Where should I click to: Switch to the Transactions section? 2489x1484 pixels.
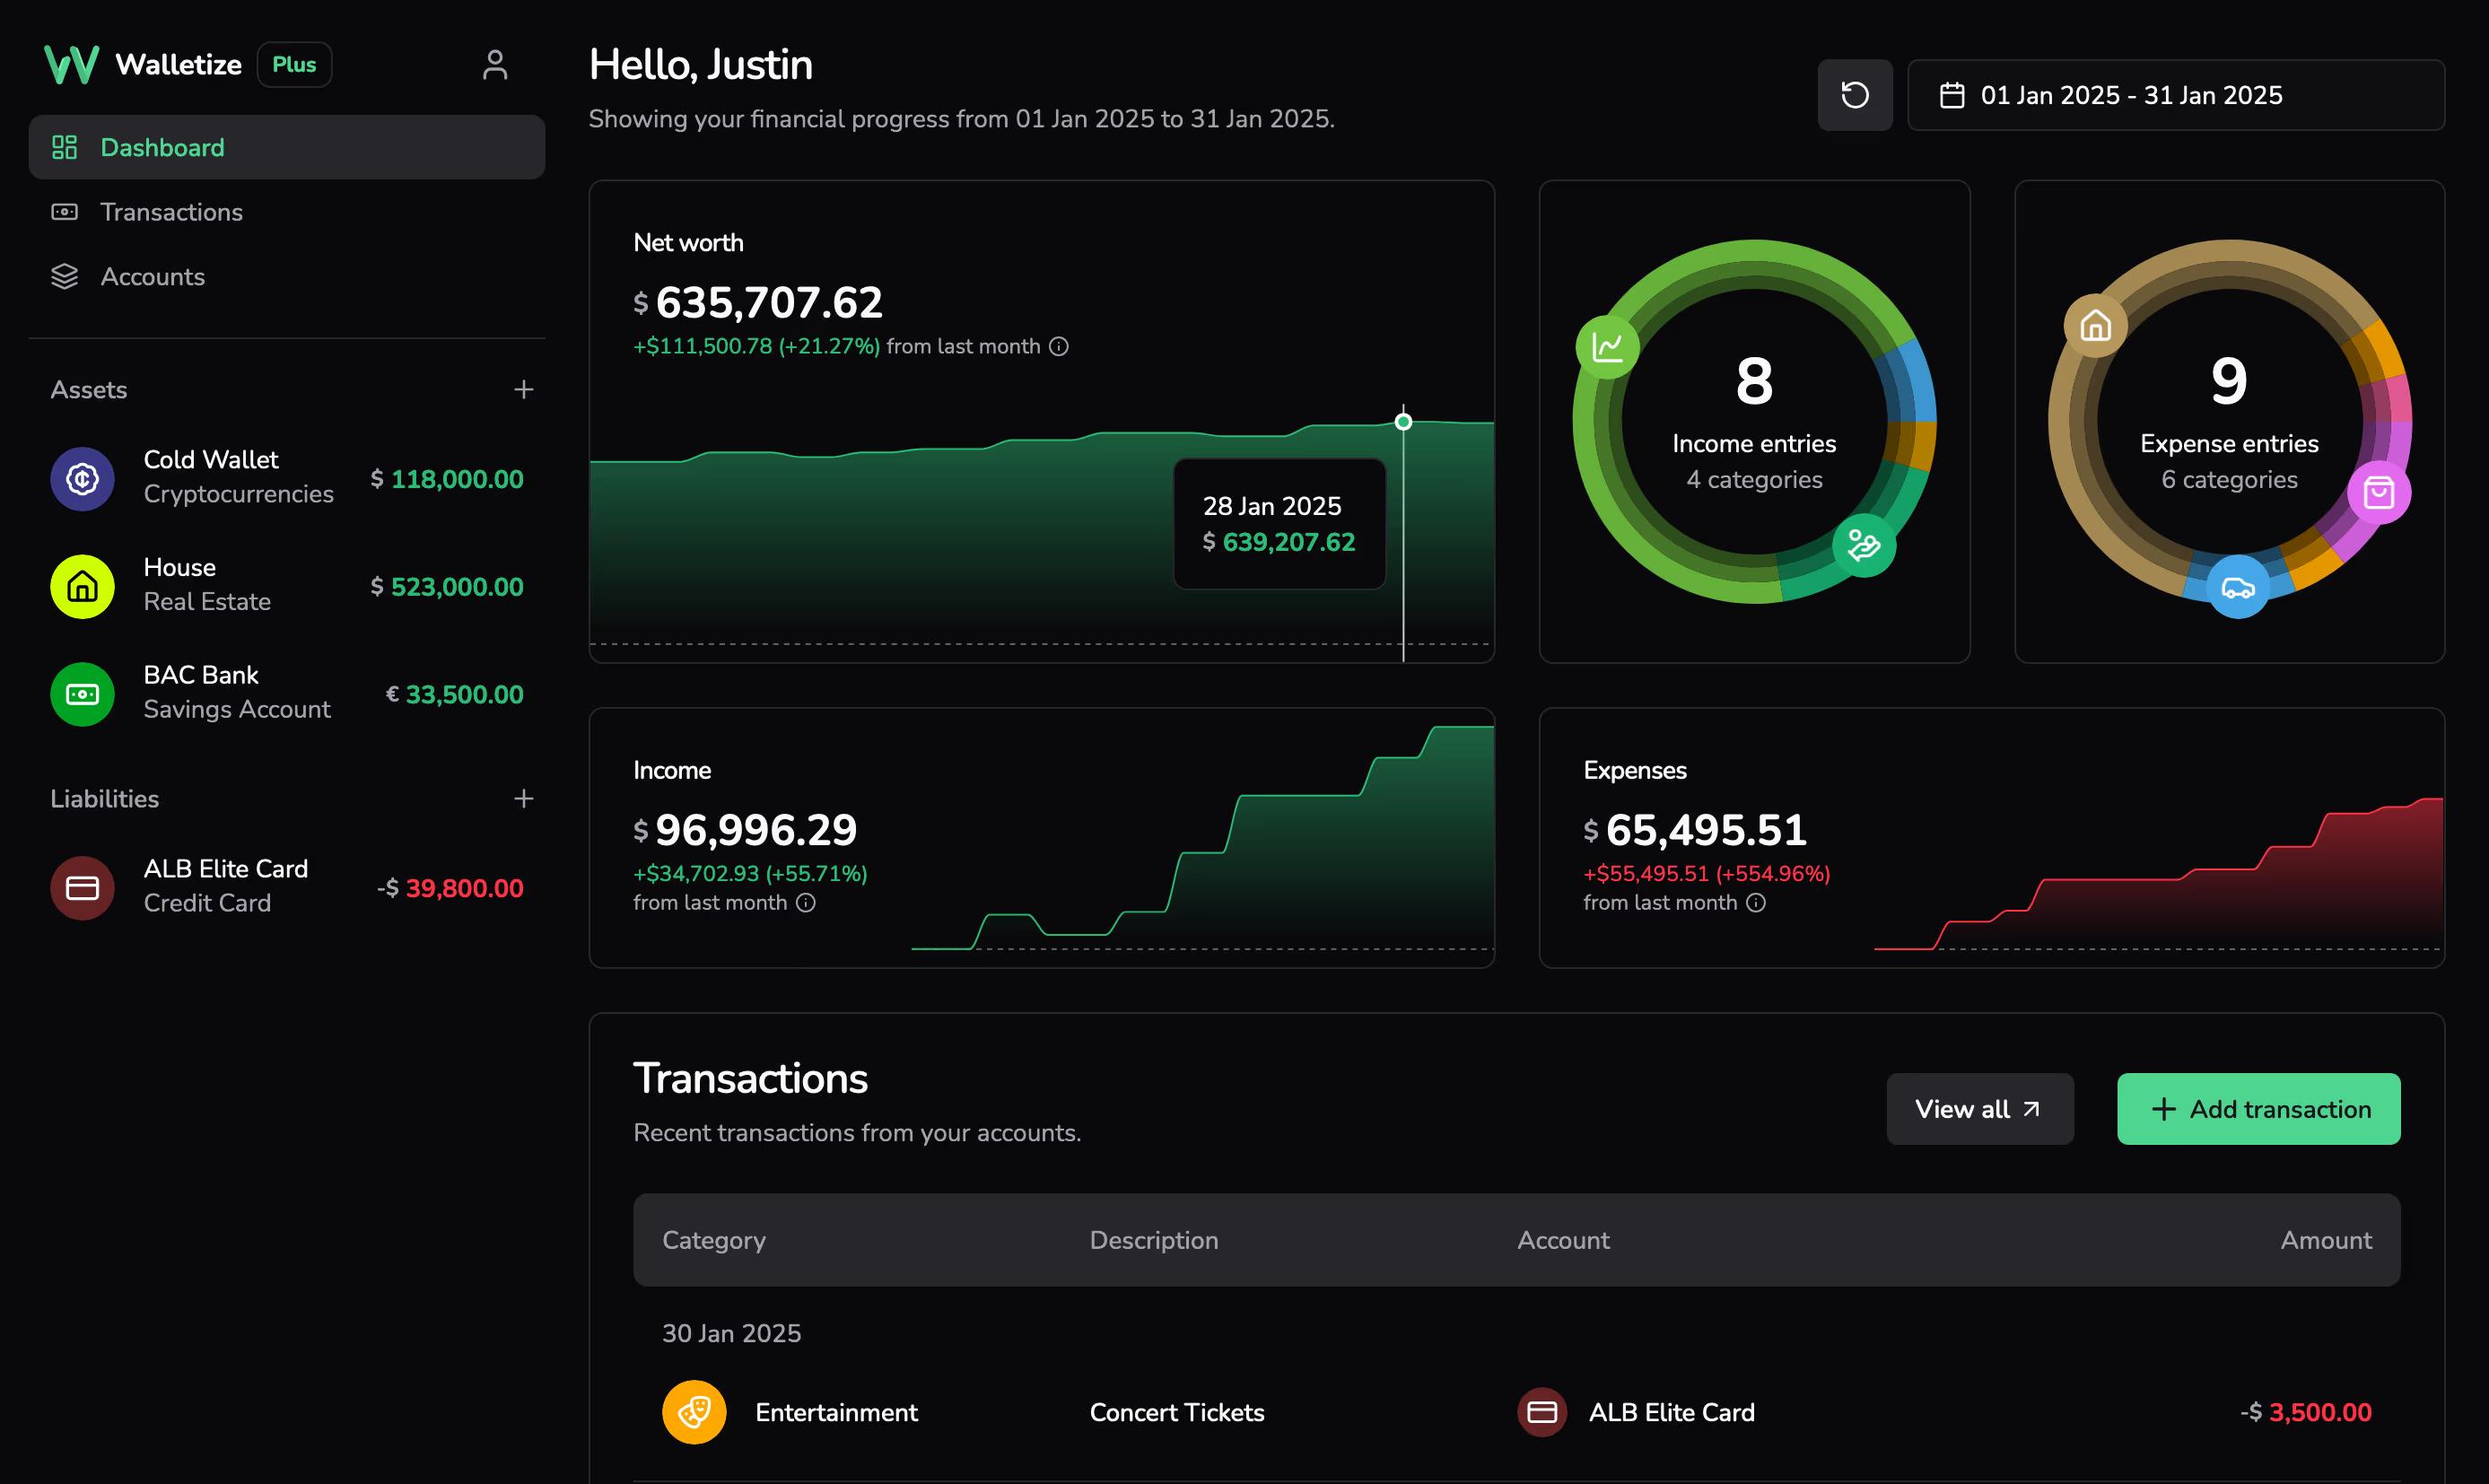171,211
